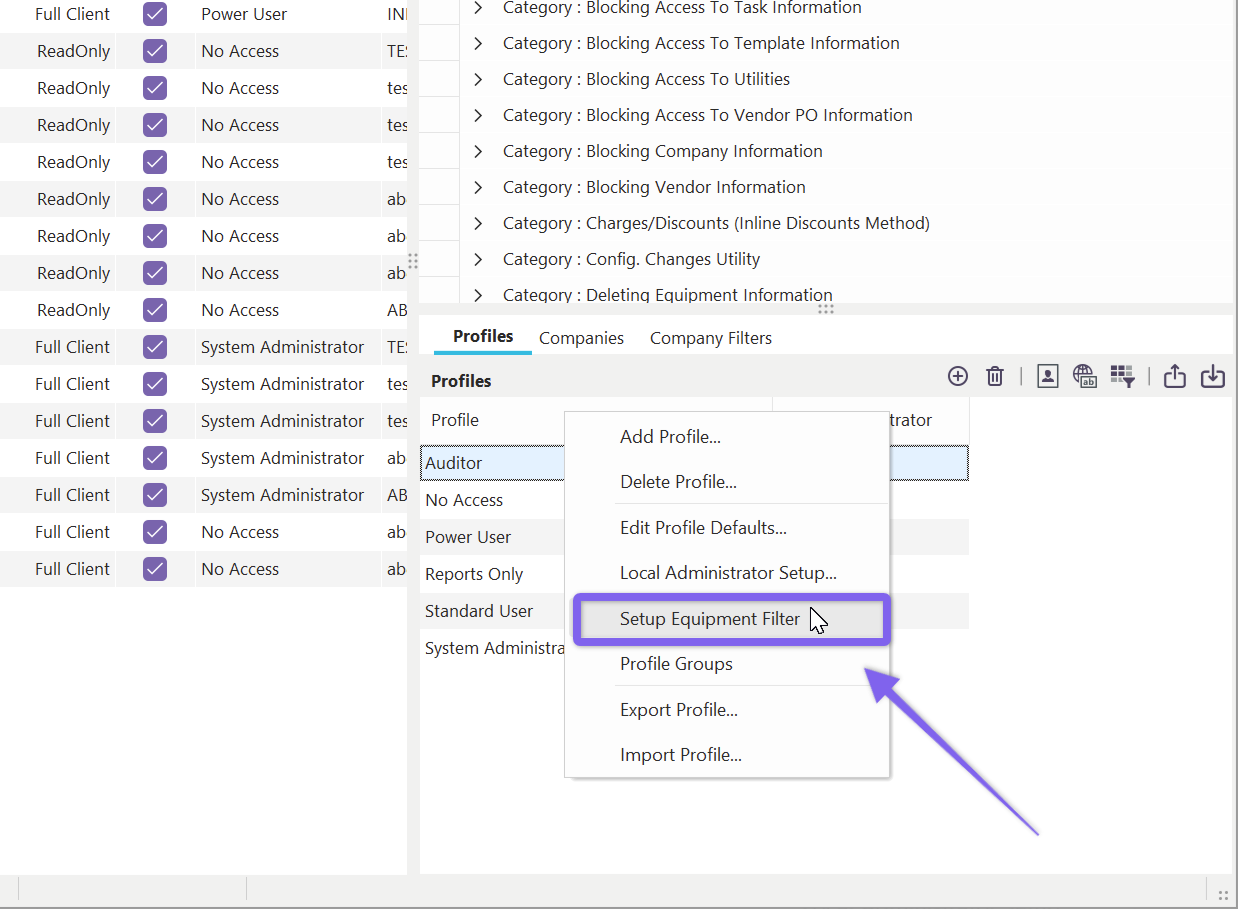This screenshot has height=909, width=1238.
Task: Click the trash icon to delete profile
Action: 995,376
